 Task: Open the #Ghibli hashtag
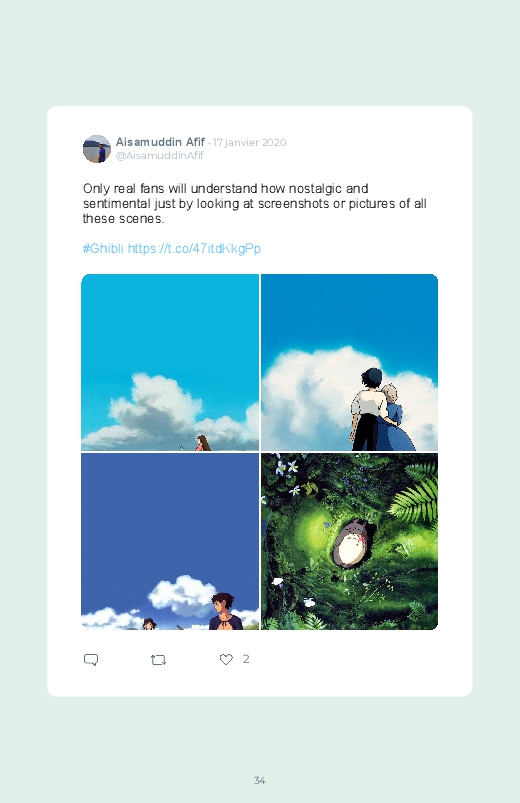click(103, 249)
